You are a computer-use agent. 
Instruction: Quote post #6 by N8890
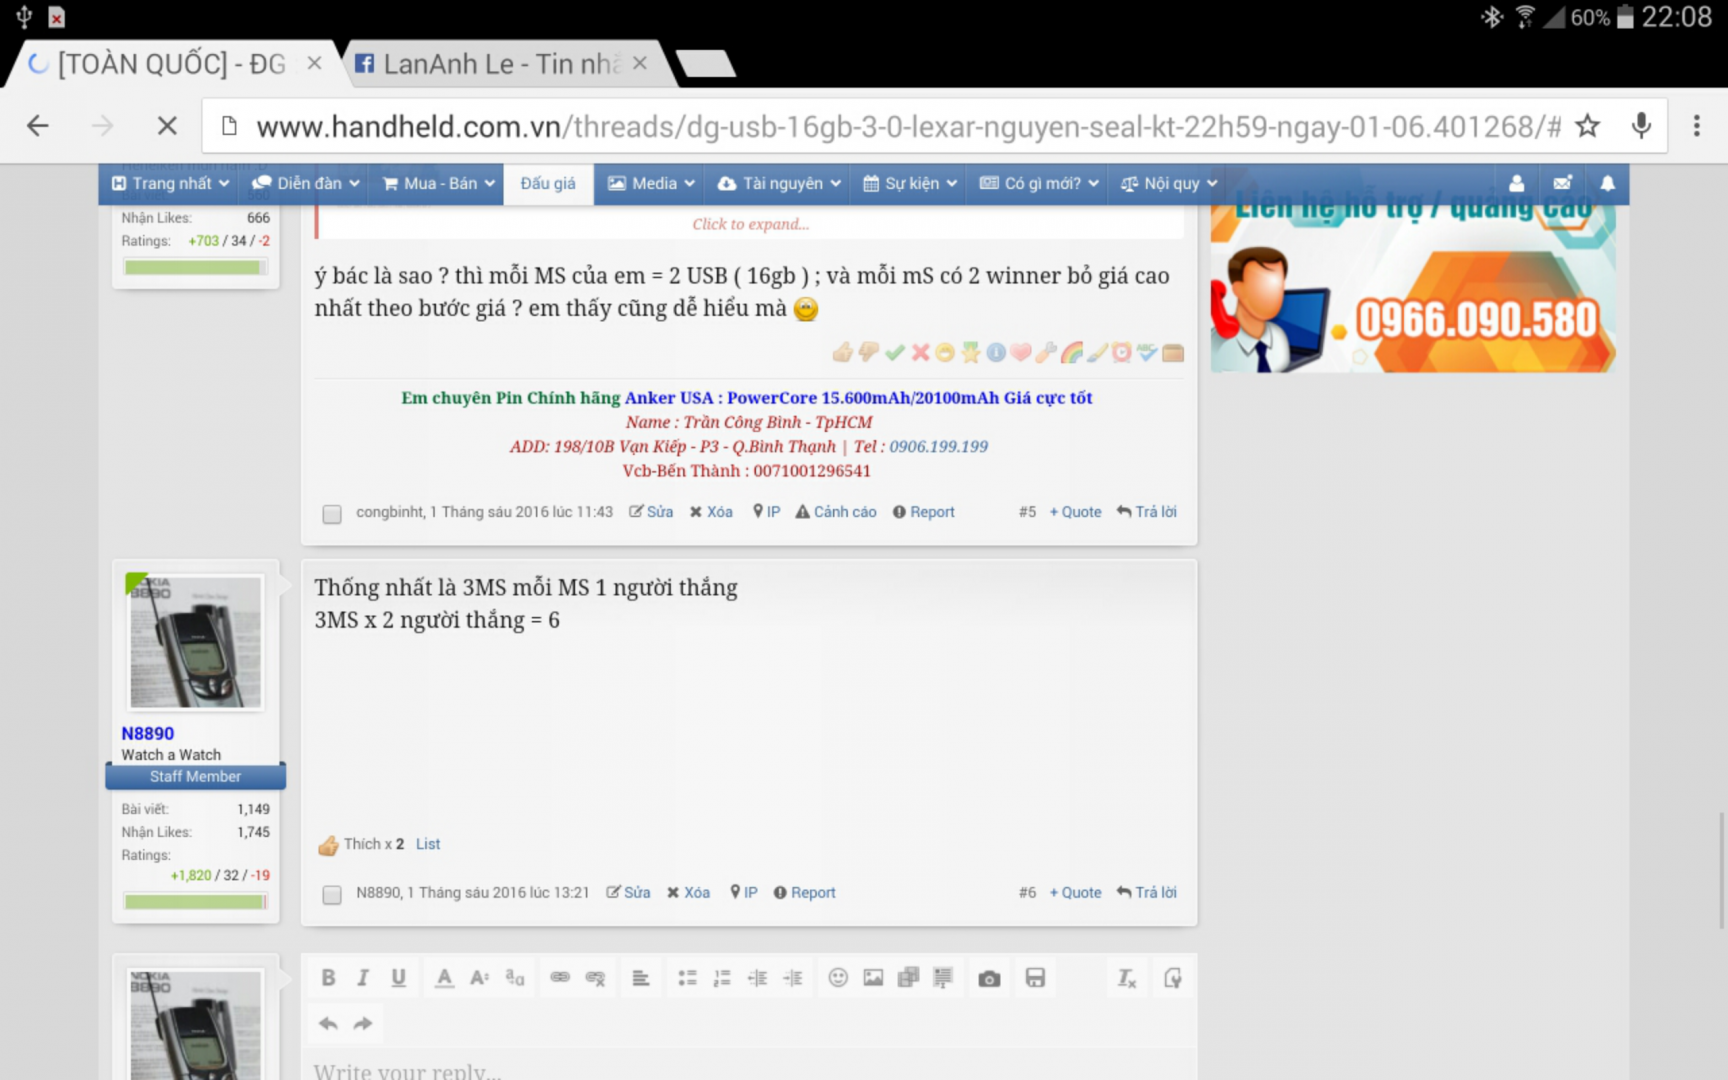click(1074, 892)
